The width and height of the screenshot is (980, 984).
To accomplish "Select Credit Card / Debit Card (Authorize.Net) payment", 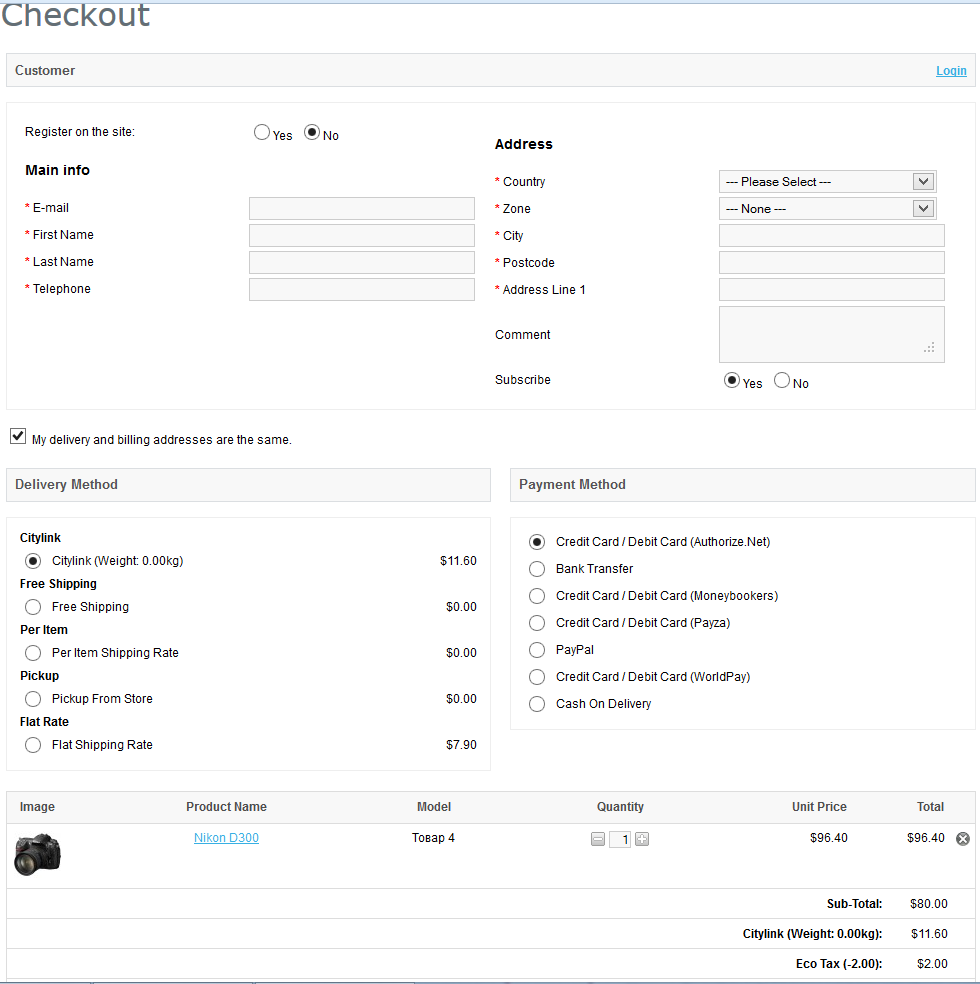I will [537, 542].
